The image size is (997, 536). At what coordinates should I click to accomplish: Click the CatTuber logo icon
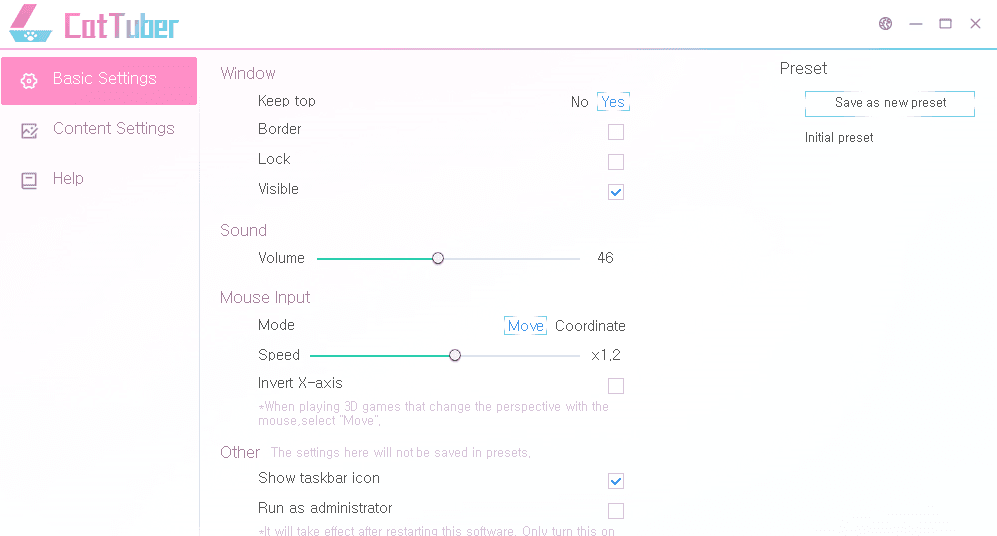click(30, 24)
